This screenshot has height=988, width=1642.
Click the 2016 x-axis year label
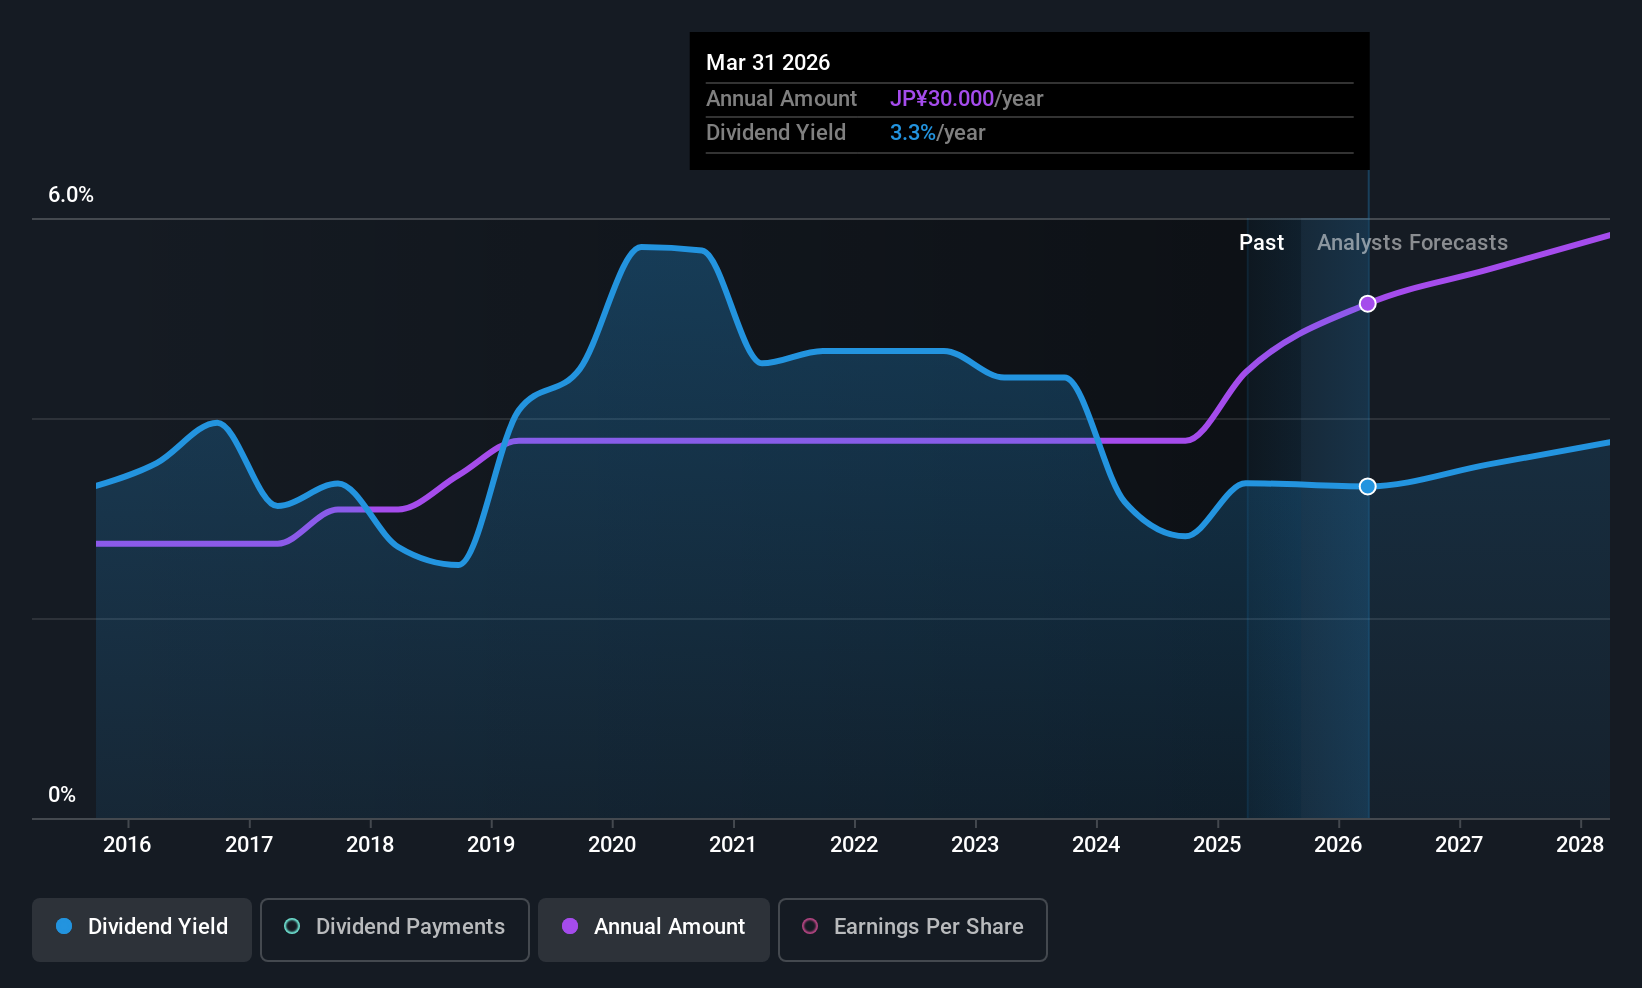coord(127,844)
